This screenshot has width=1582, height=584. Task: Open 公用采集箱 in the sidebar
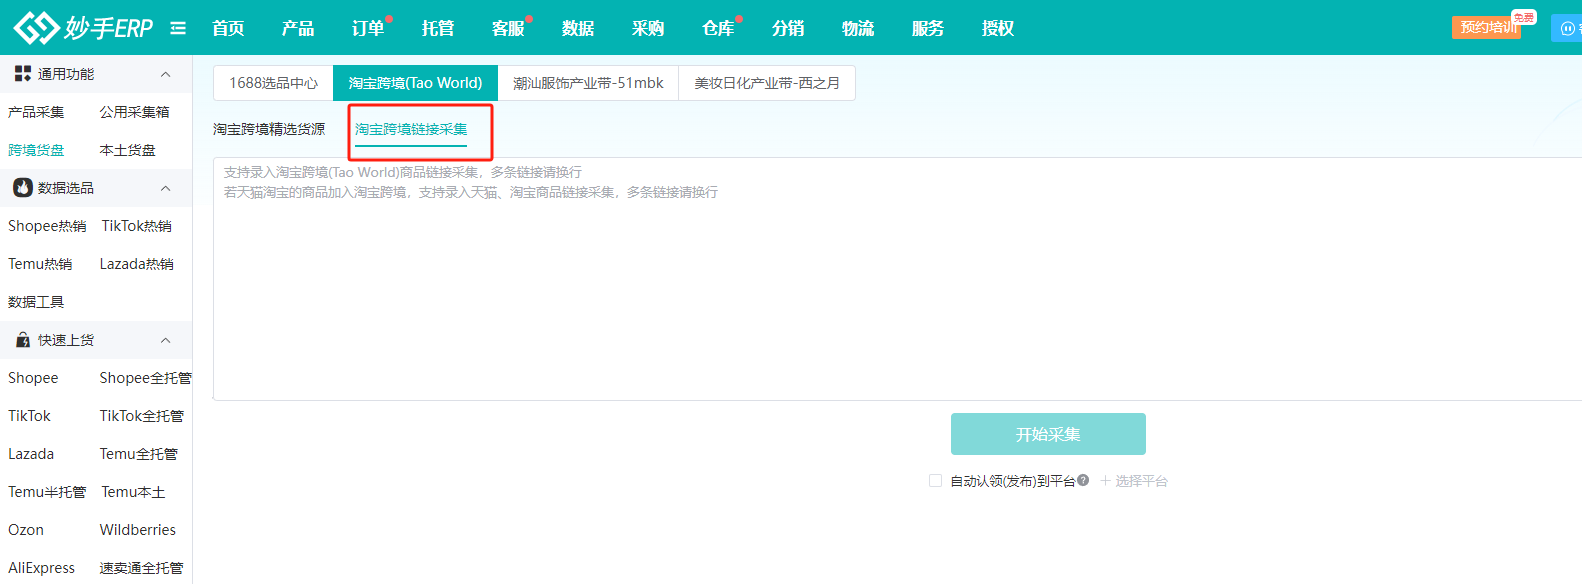pos(134,112)
